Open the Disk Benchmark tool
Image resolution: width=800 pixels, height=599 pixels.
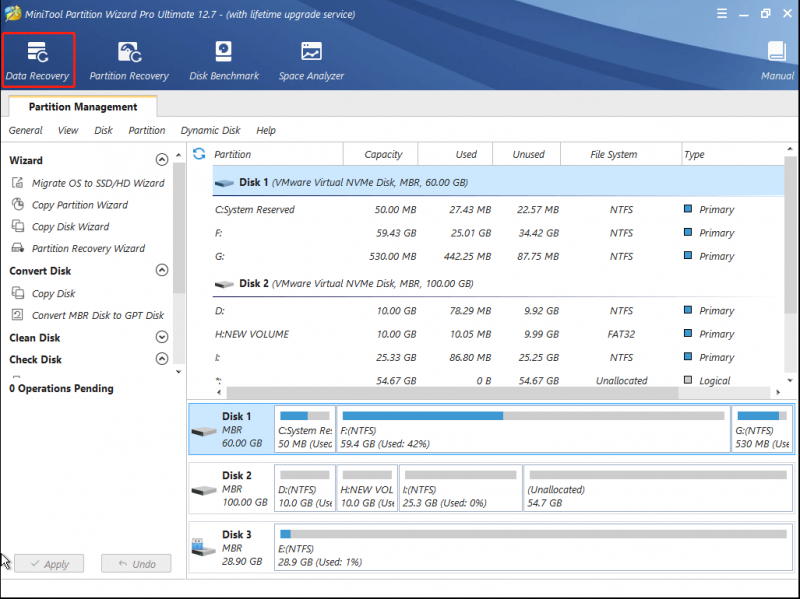point(224,61)
